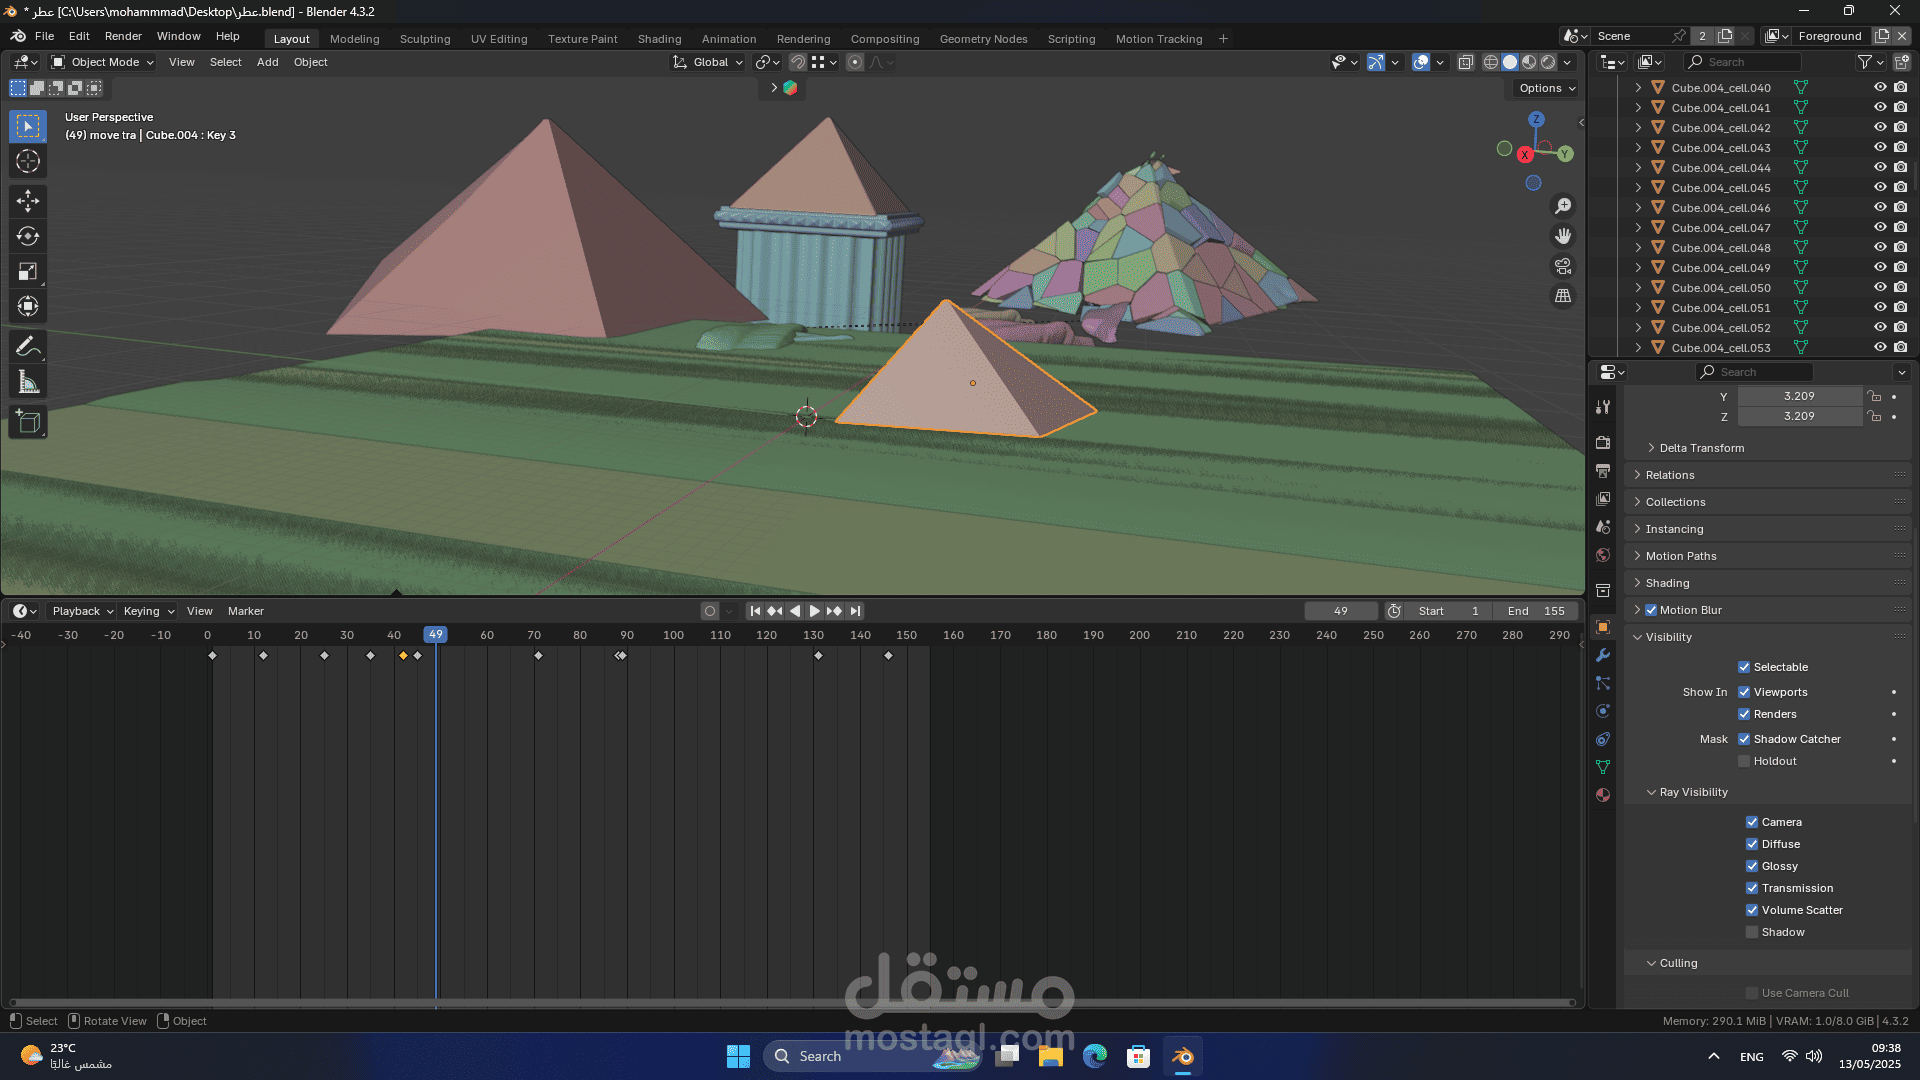Open the viewport Options button
Image resolution: width=1920 pixels, height=1080 pixels.
(1546, 88)
